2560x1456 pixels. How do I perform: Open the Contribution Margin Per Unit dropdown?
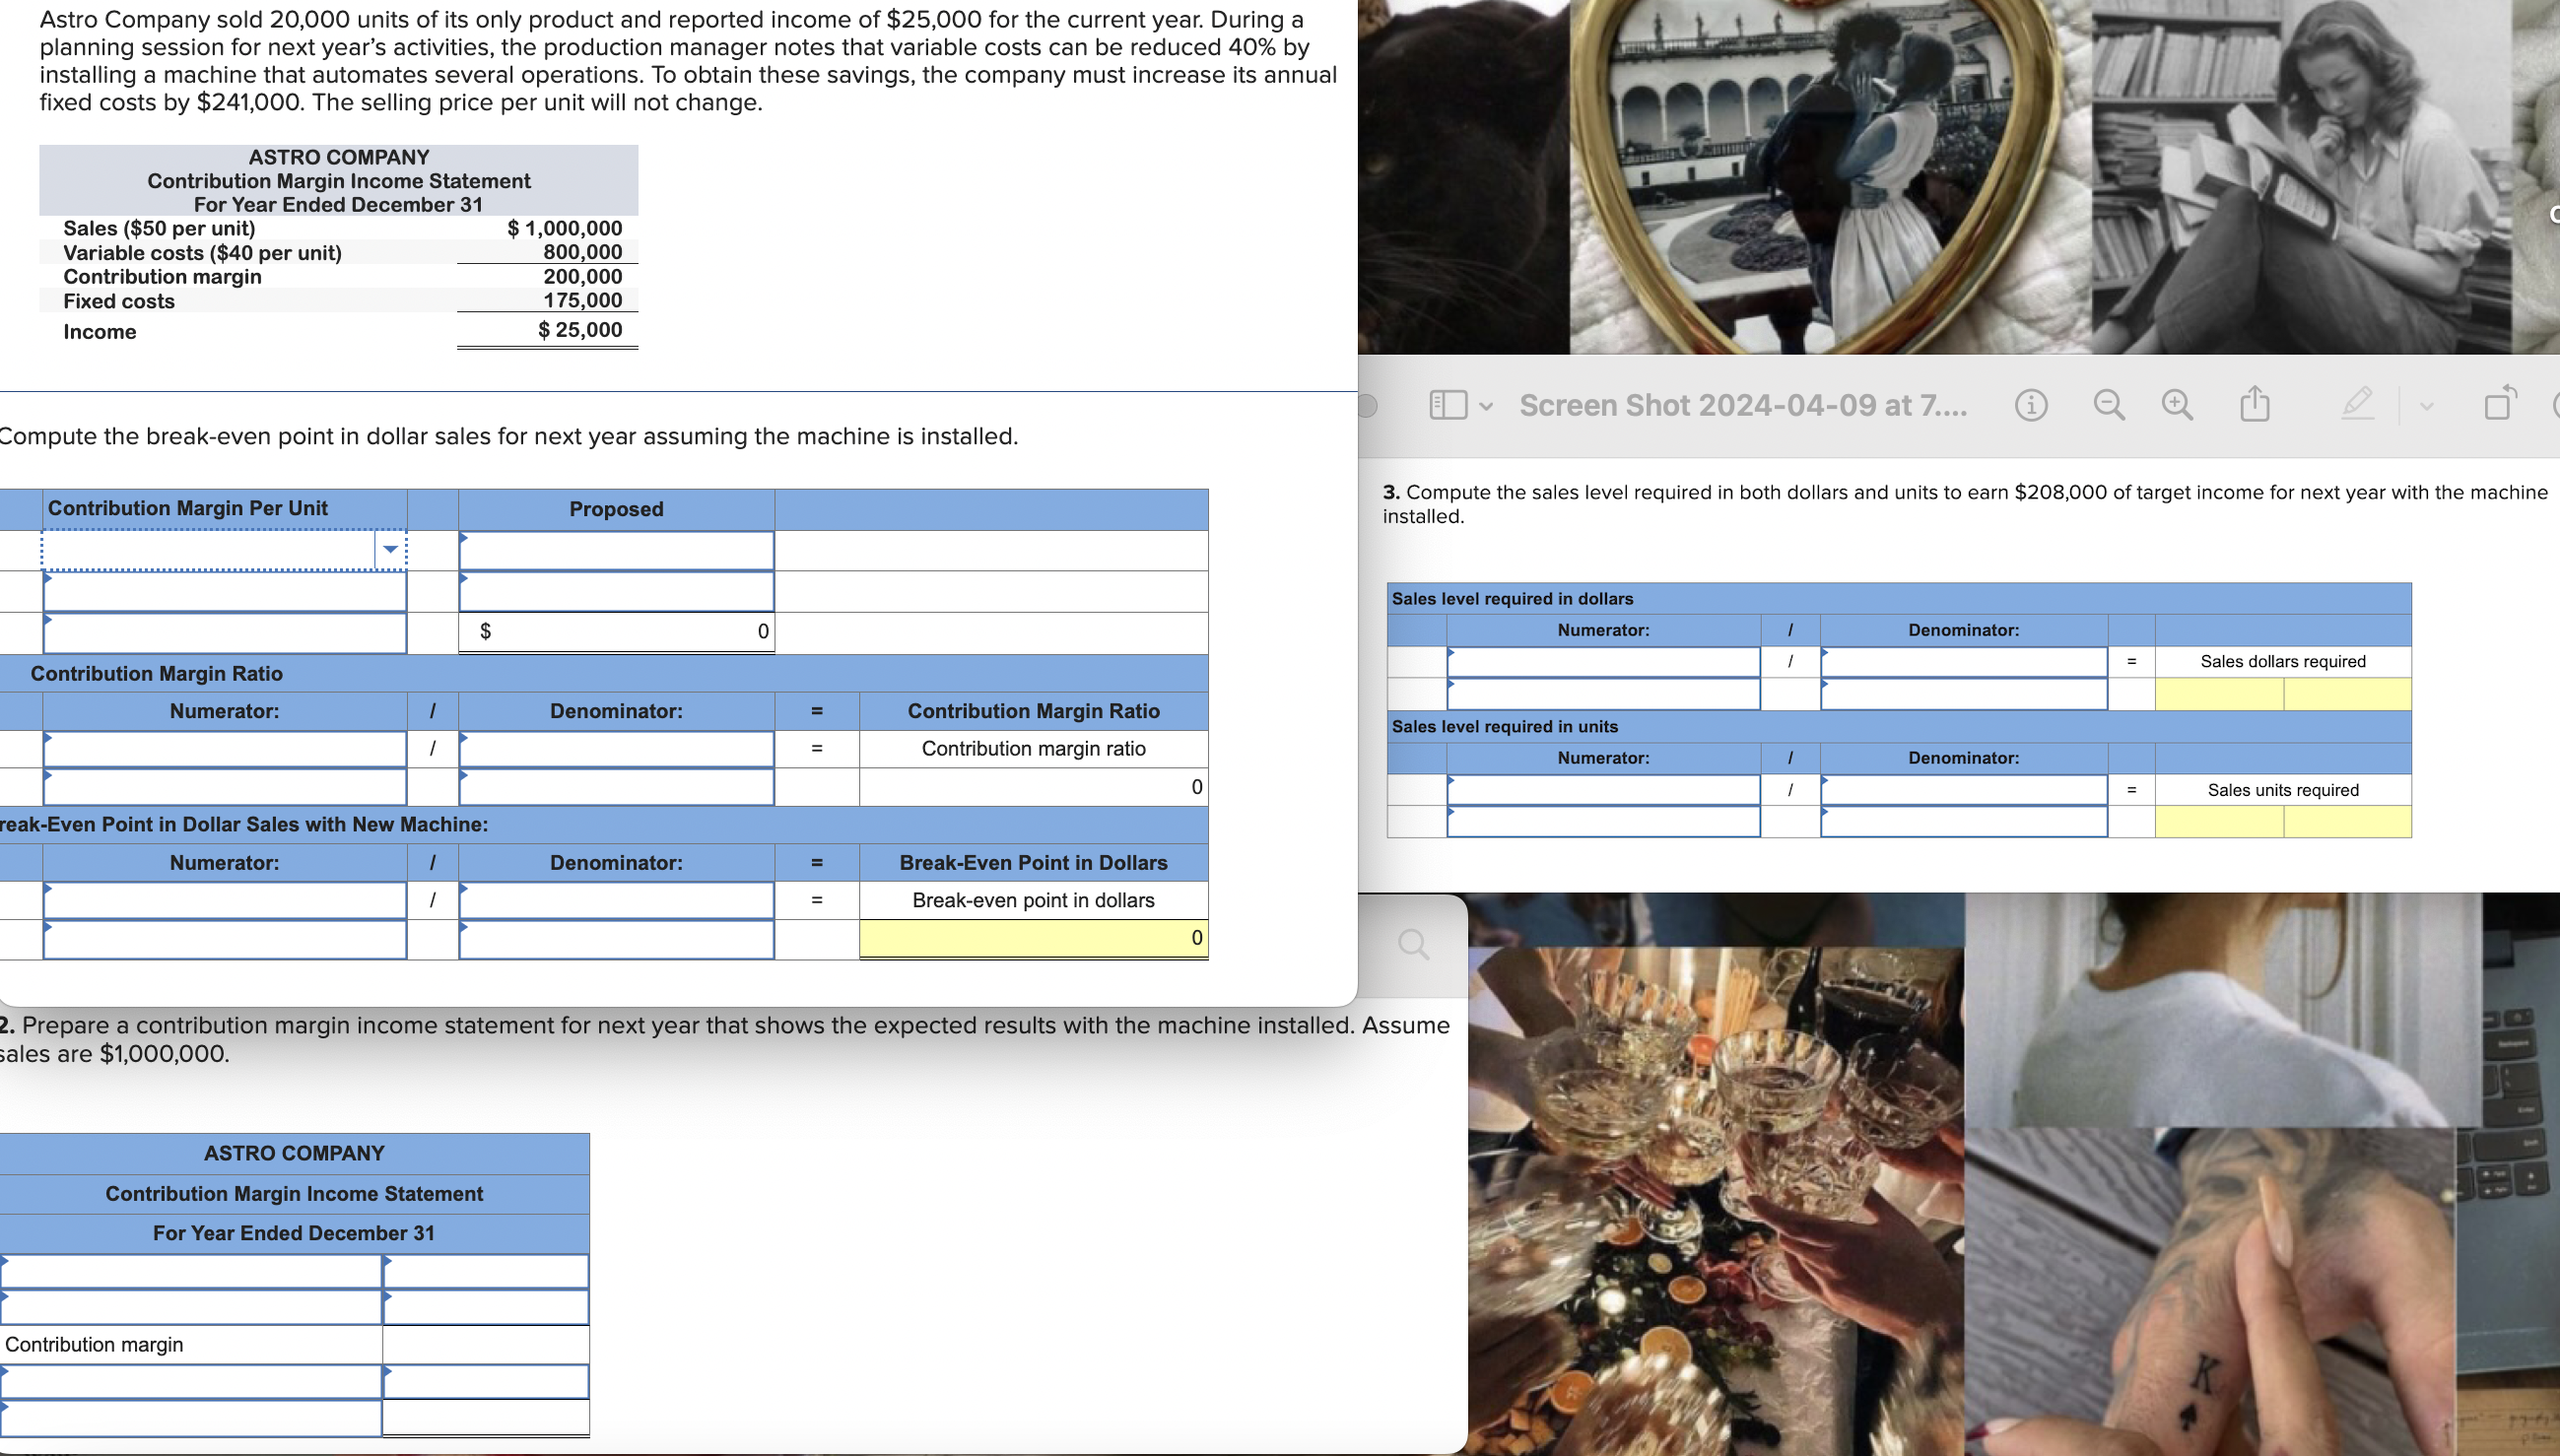[x=390, y=549]
